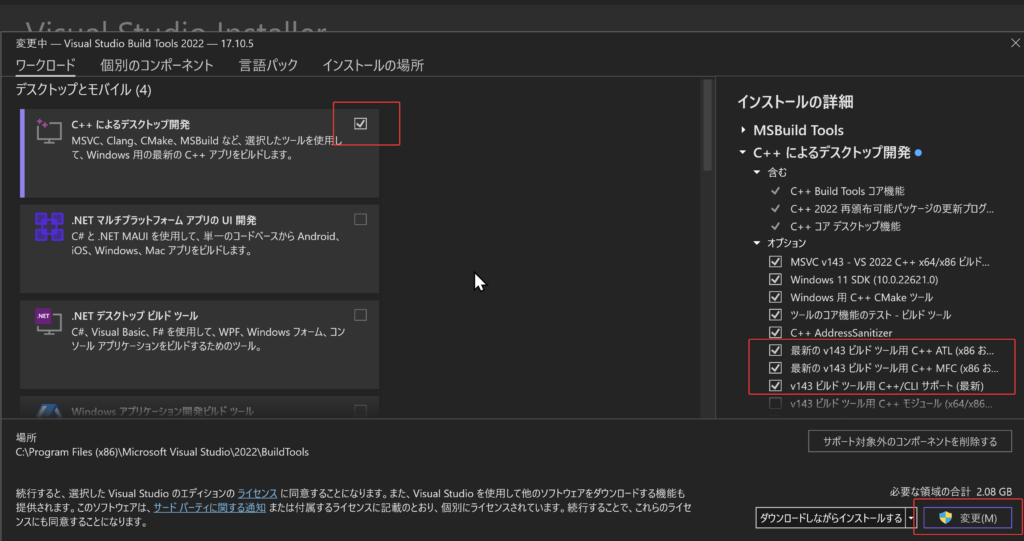The height and width of the screenshot is (541, 1024).
Task: Open the ダウンロードしながらインストールする dropdown arrow
Action: [x=911, y=518]
